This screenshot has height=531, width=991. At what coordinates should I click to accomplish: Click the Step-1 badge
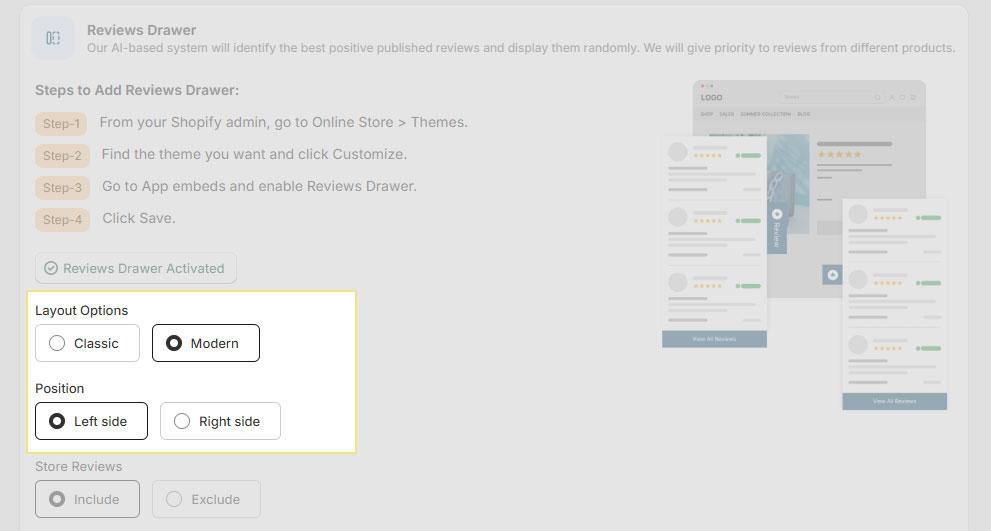(61, 123)
